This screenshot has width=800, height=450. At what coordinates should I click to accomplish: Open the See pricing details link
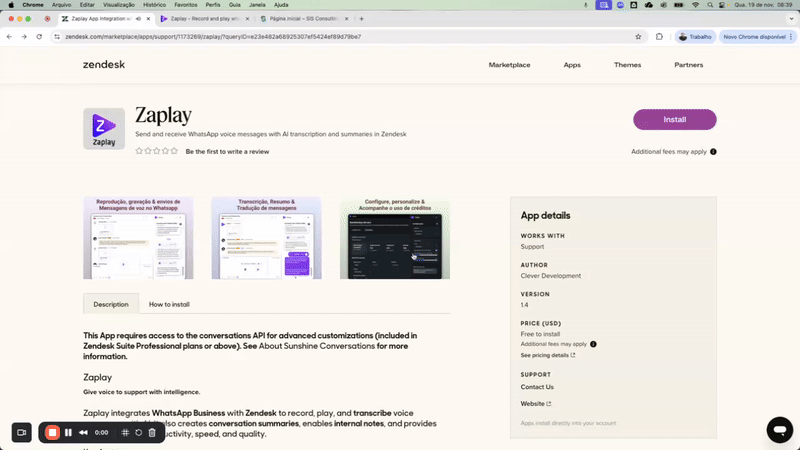click(x=547, y=355)
